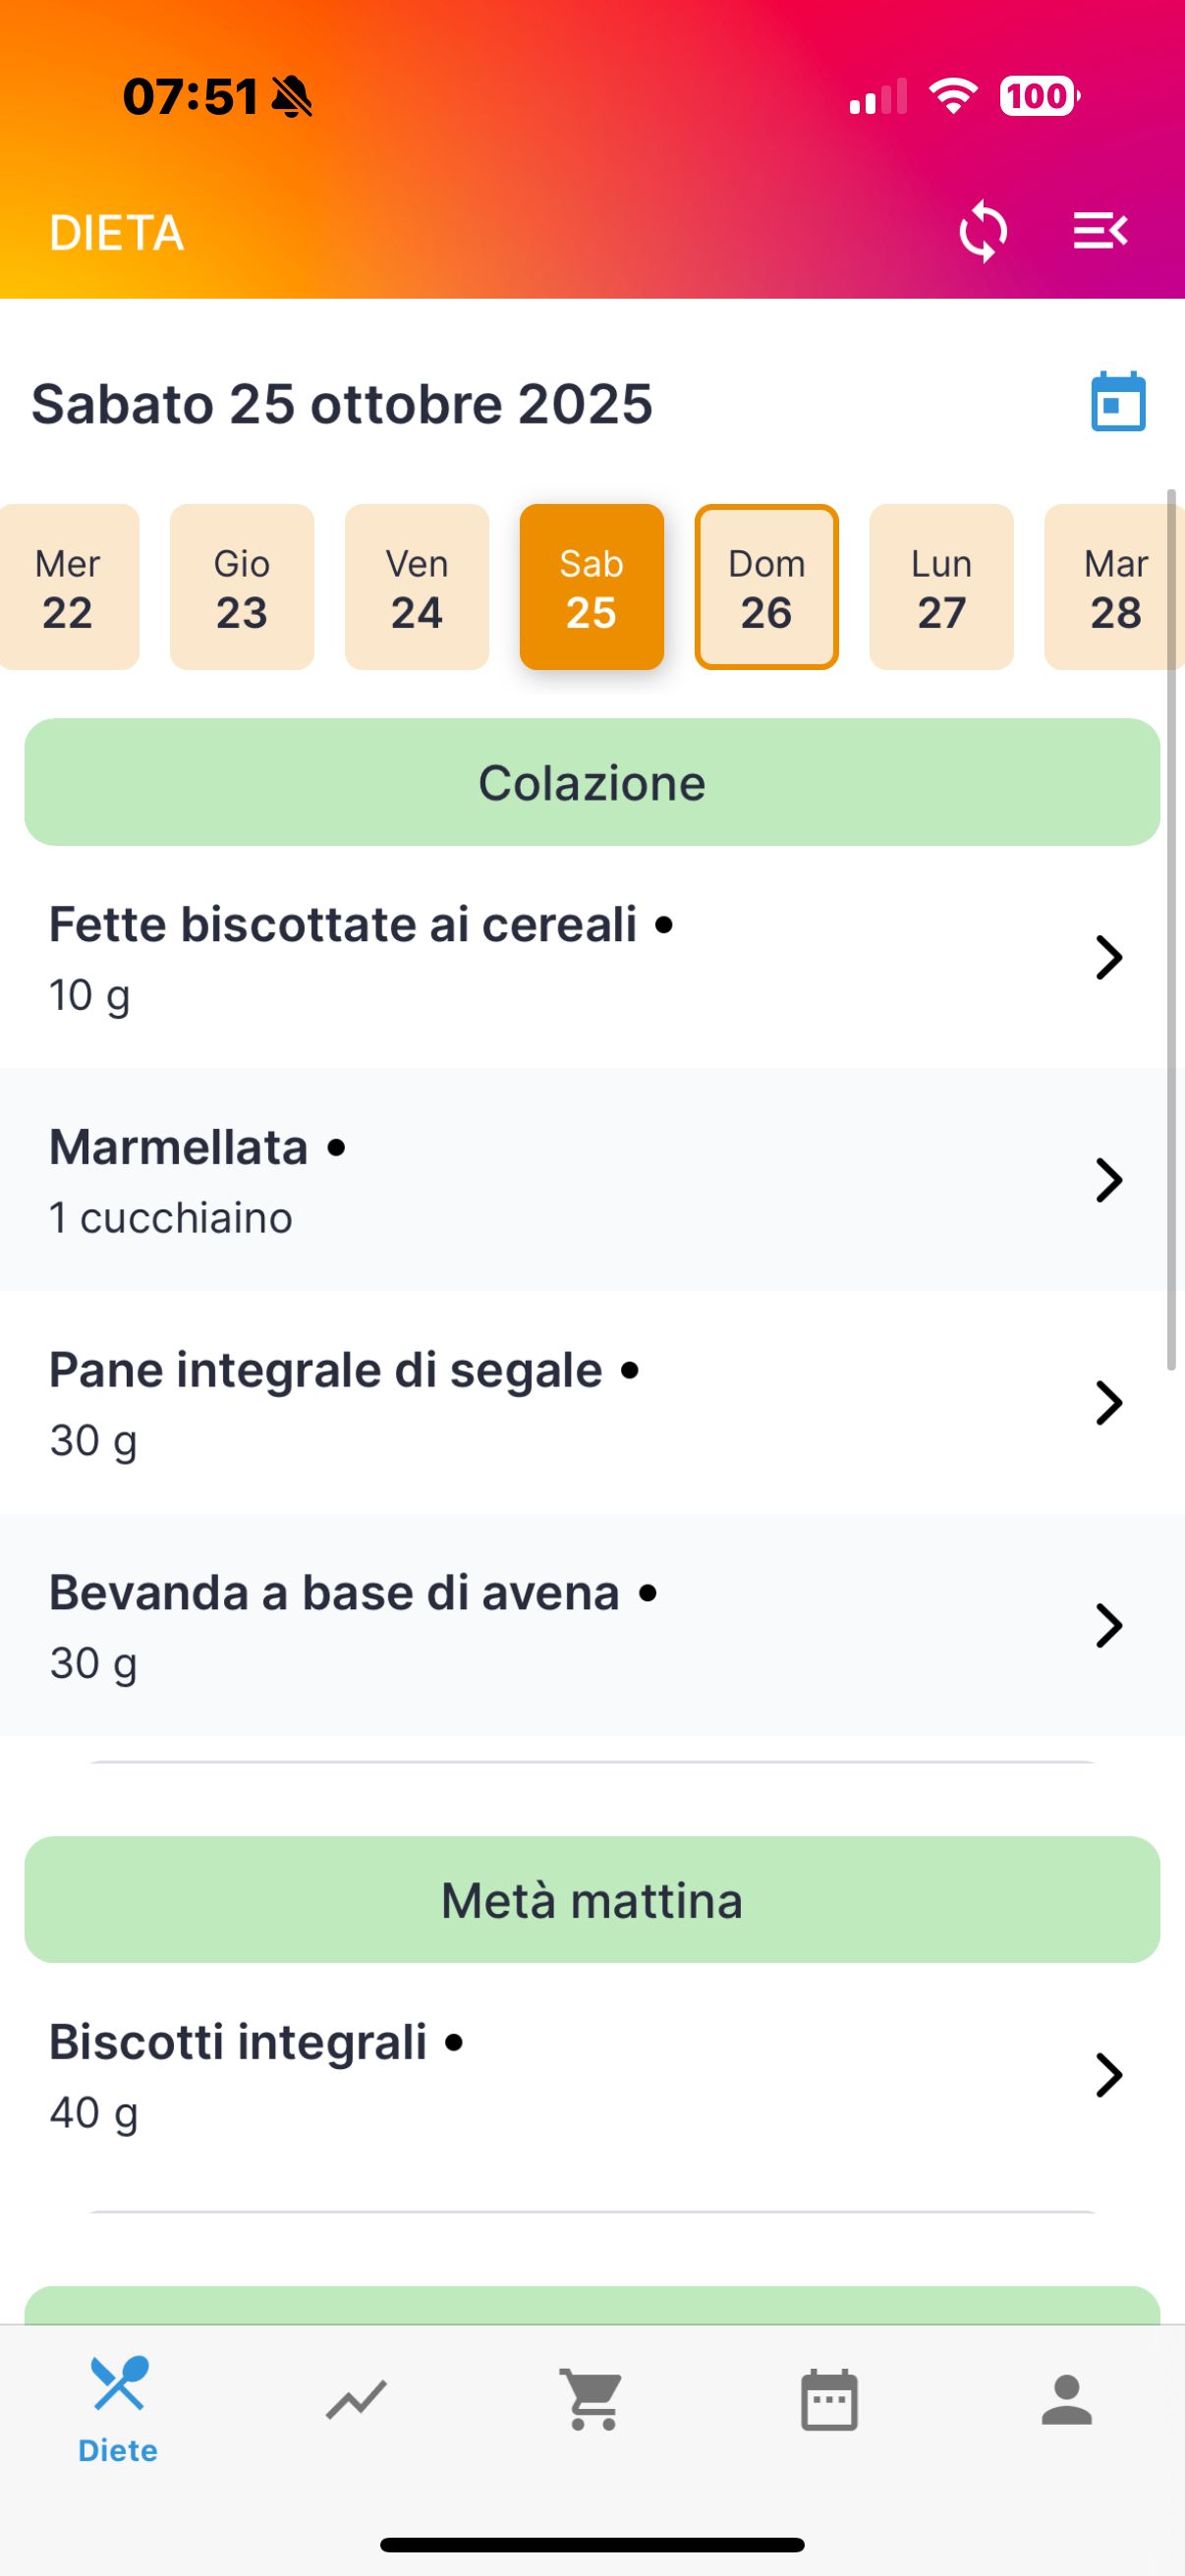Screen dimensions: 1185x2576
Task: Expand Fette biscottate ai cereali chevron
Action: (1109, 957)
